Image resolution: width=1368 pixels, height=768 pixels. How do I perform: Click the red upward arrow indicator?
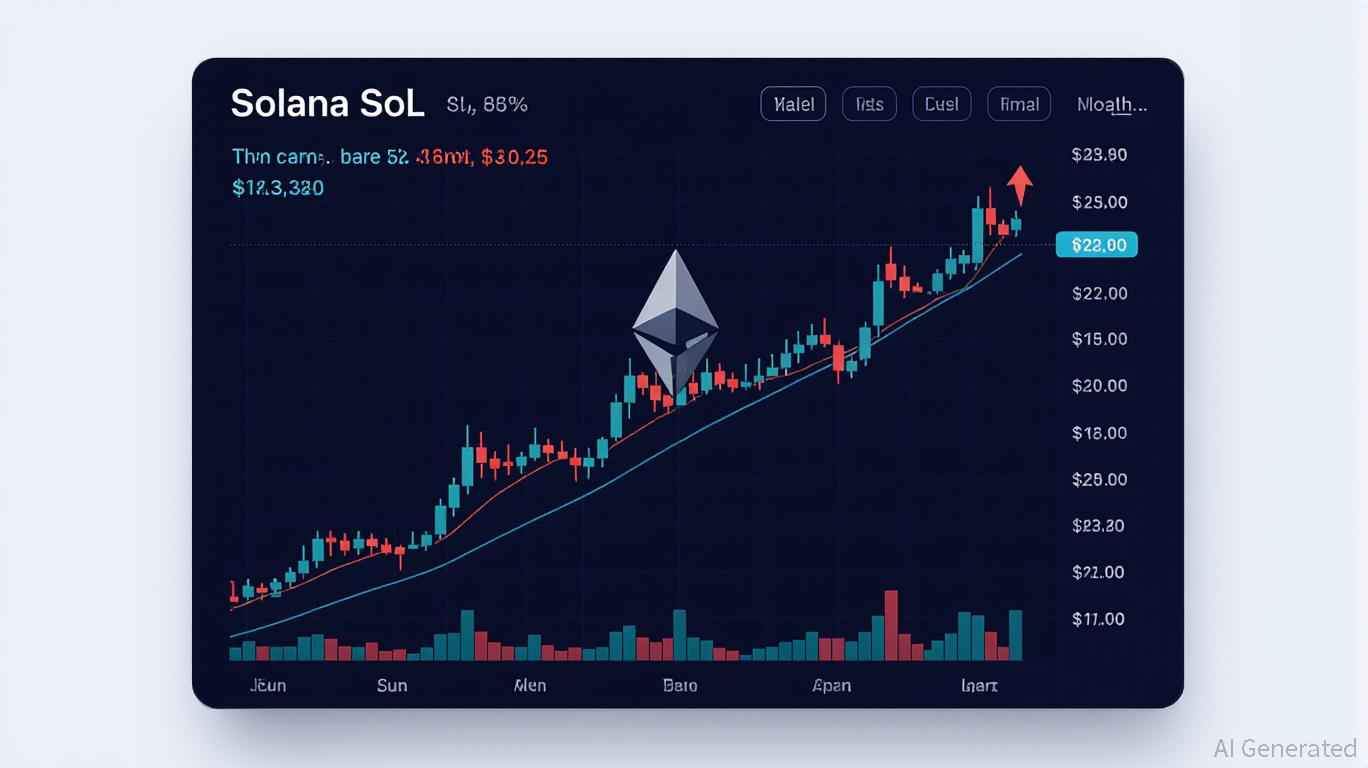(x=1019, y=185)
